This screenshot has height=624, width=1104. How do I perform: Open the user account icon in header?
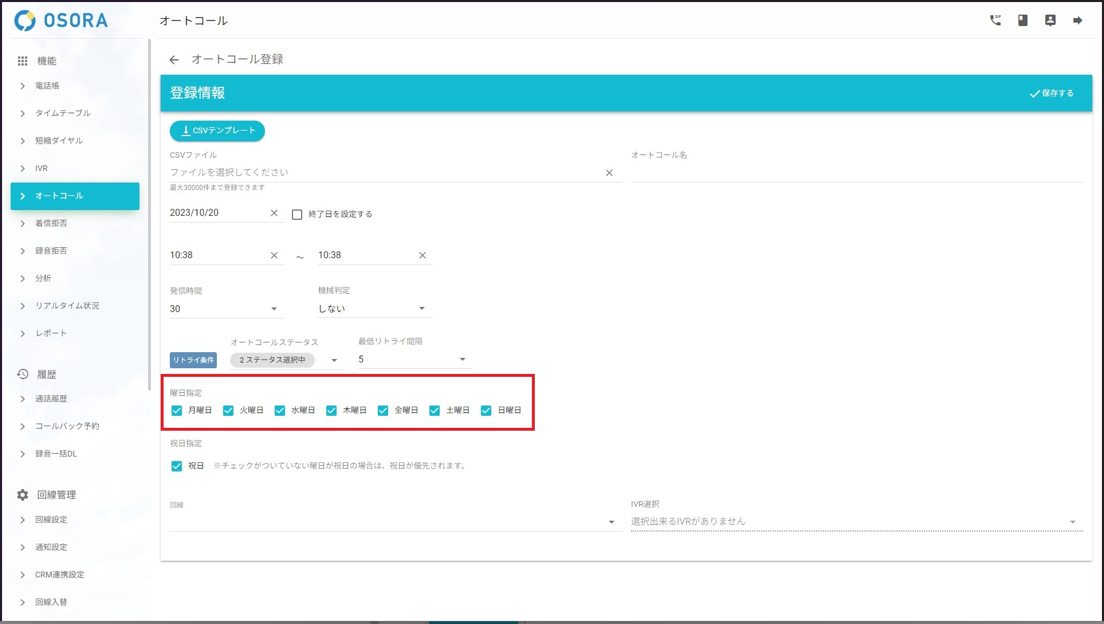tap(1050, 20)
